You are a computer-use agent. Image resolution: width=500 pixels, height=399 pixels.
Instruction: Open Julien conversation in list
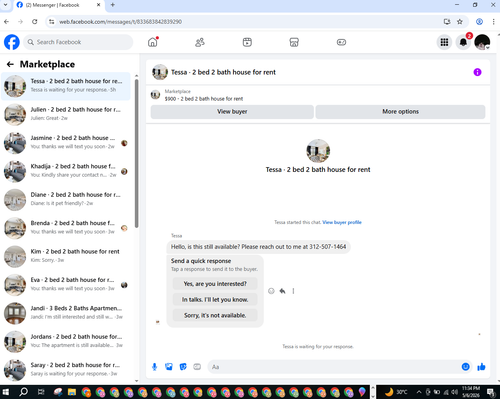point(66,114)
